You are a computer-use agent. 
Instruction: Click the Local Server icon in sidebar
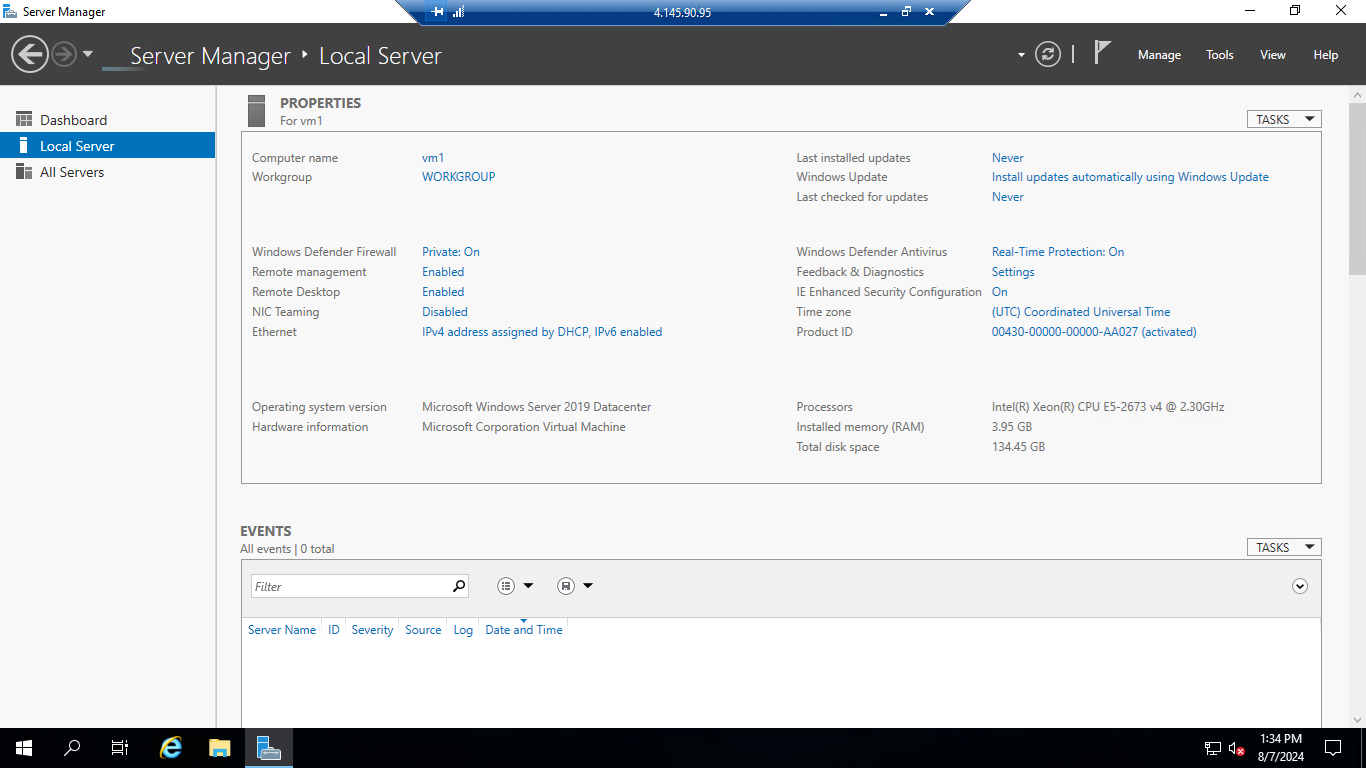24,146
